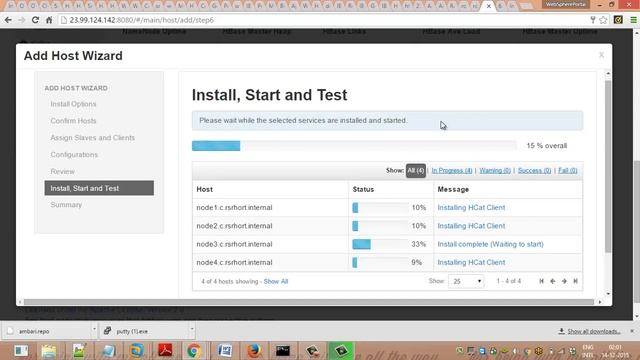Screen dimensions: 640x360
Task: Select Review wizard step
Action: point(62,171)
